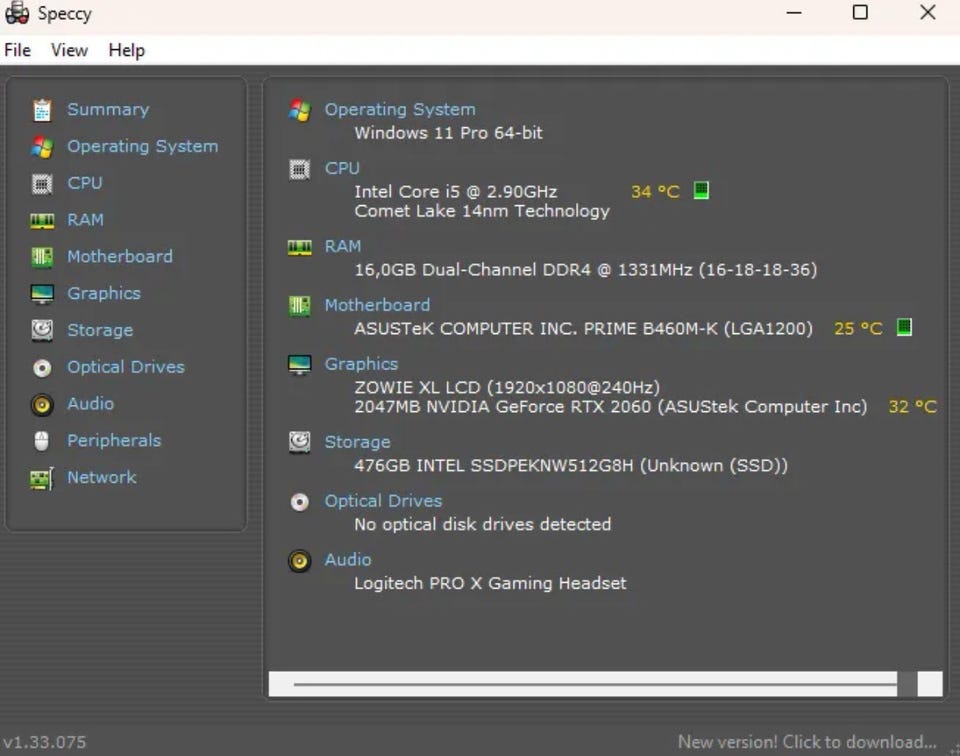Open Storage section from sidebar
This screenshot has height=756, width=960.
[x=100, y=331]
